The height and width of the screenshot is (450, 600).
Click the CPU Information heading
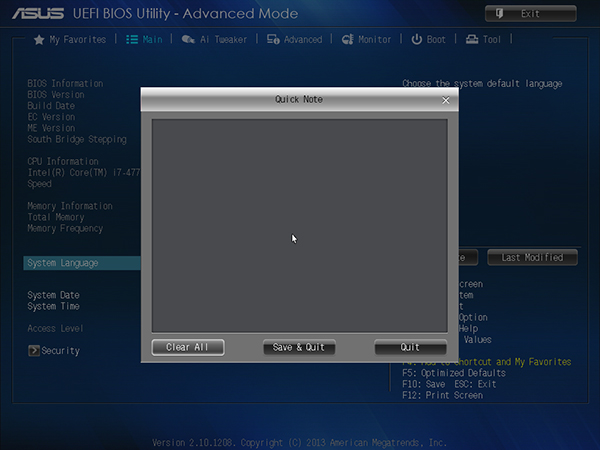[63, 161]
